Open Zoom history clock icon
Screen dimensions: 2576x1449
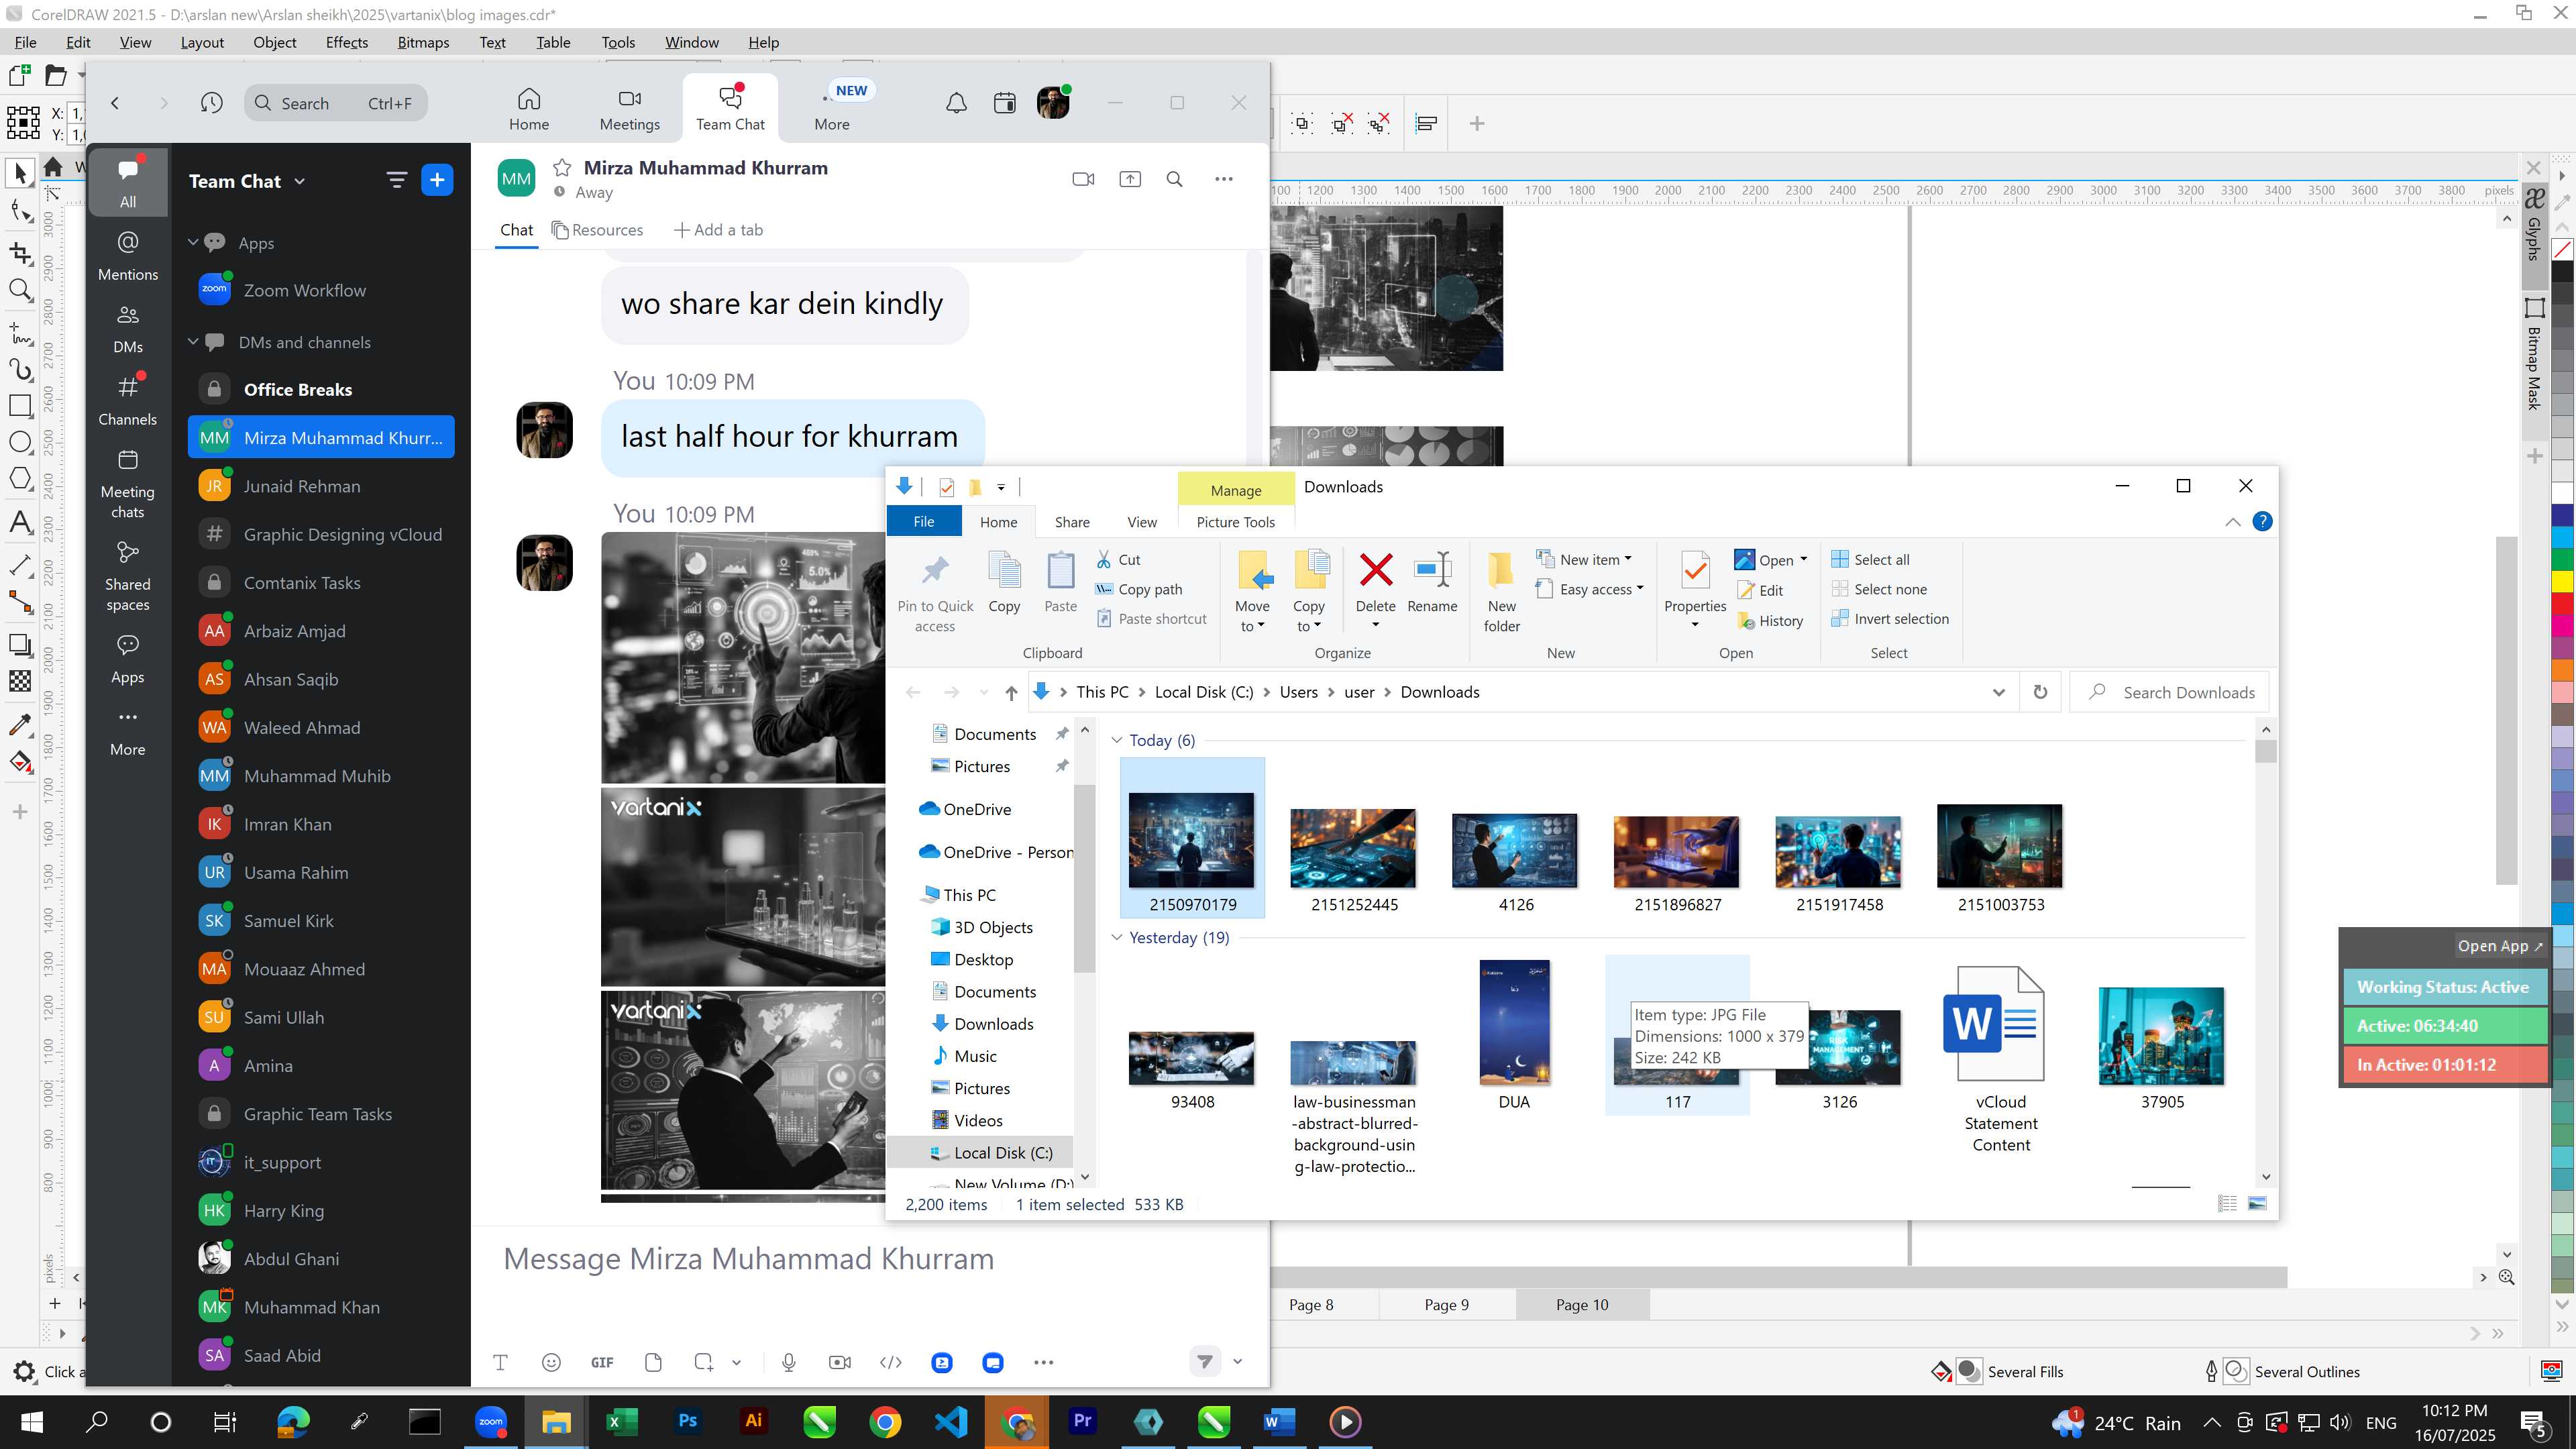tap(211, 103)
